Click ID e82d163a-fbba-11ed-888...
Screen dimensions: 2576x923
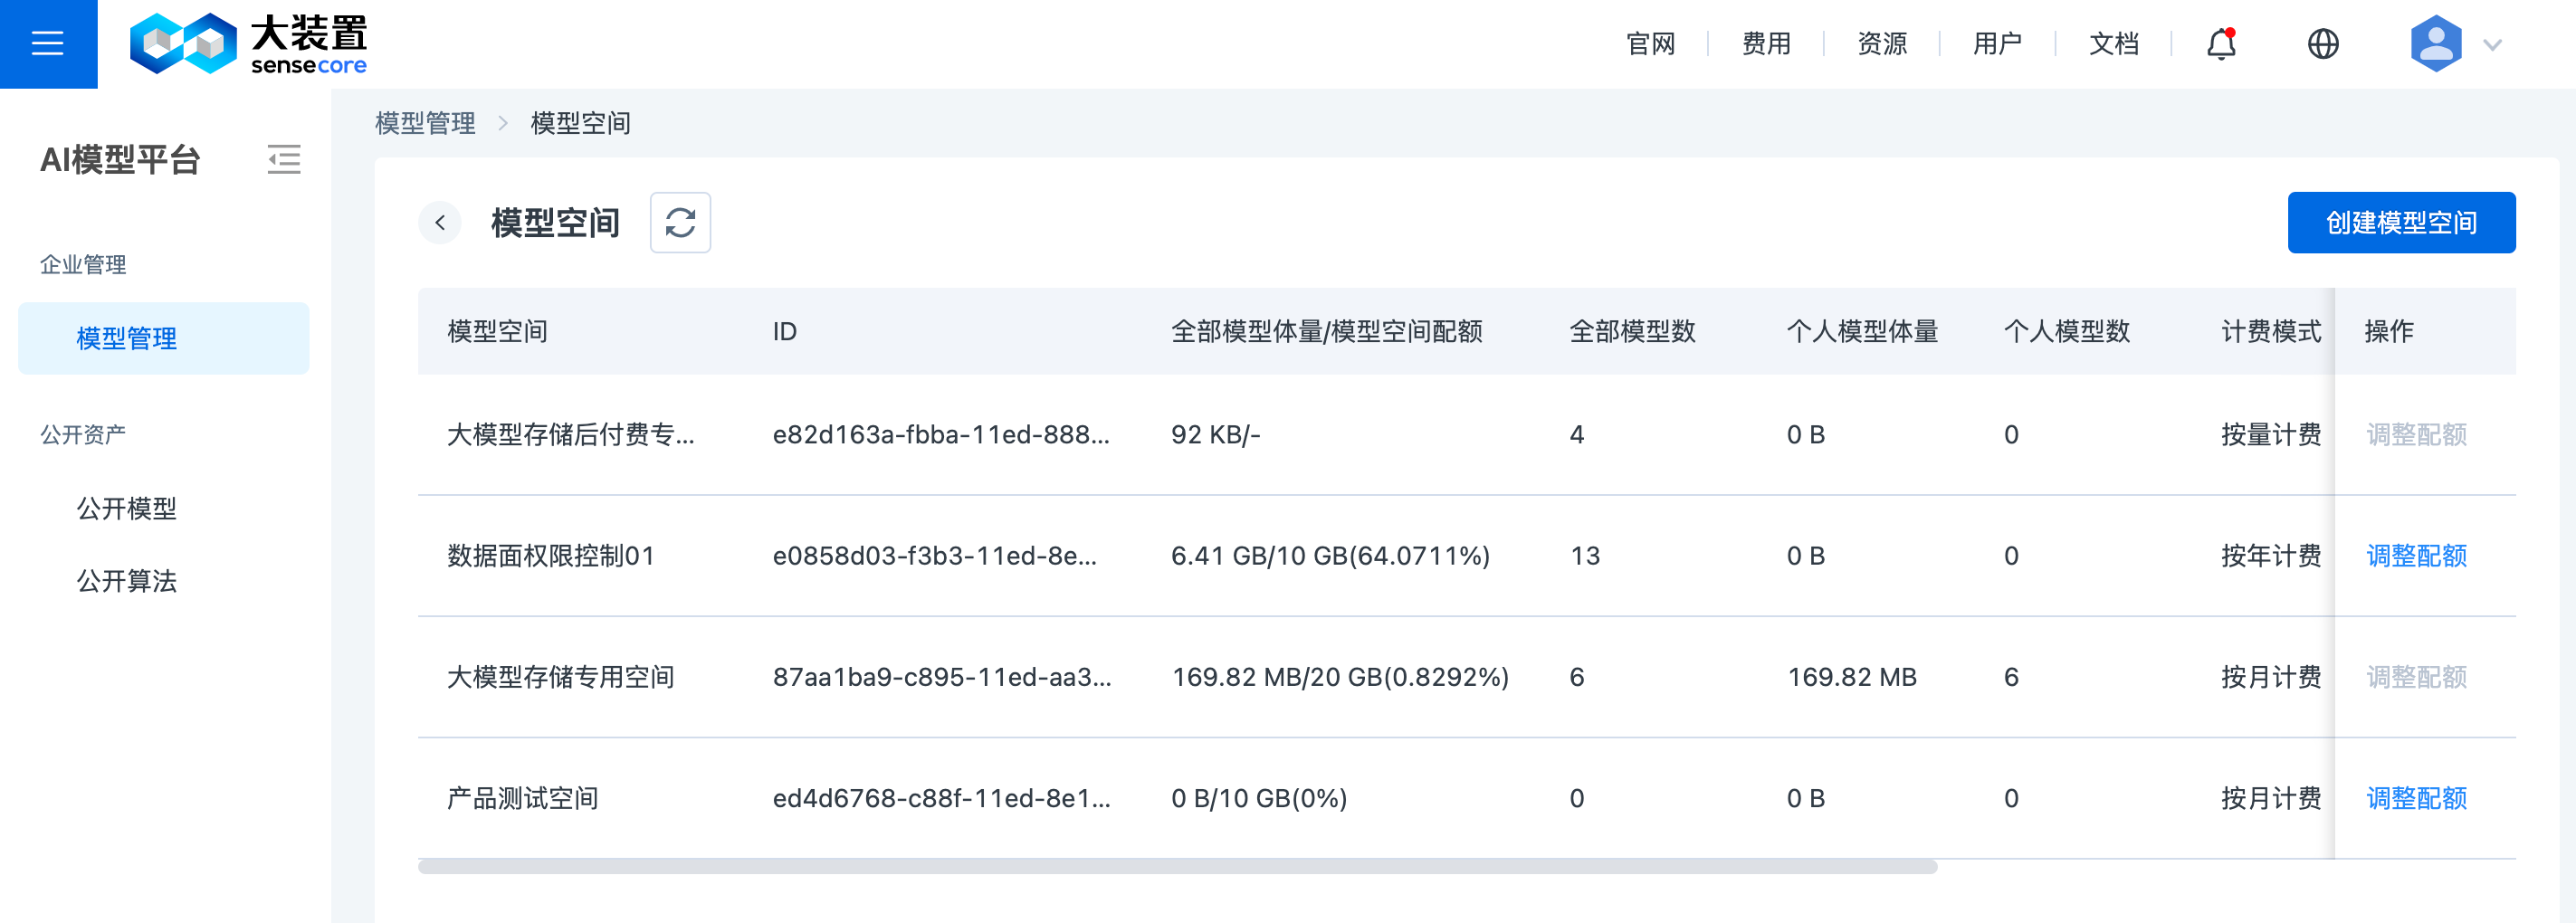(x=941, y=434)
